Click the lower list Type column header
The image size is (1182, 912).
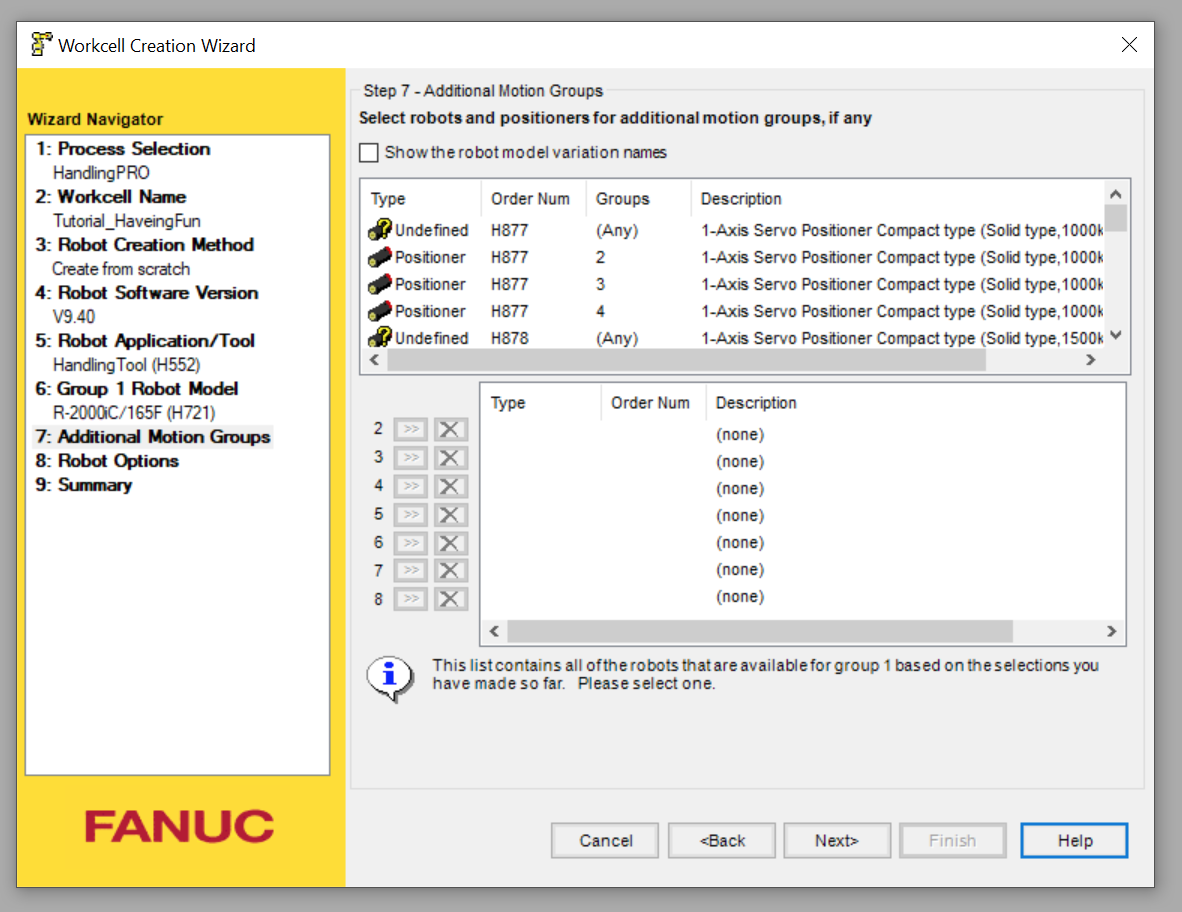(540, 403)
